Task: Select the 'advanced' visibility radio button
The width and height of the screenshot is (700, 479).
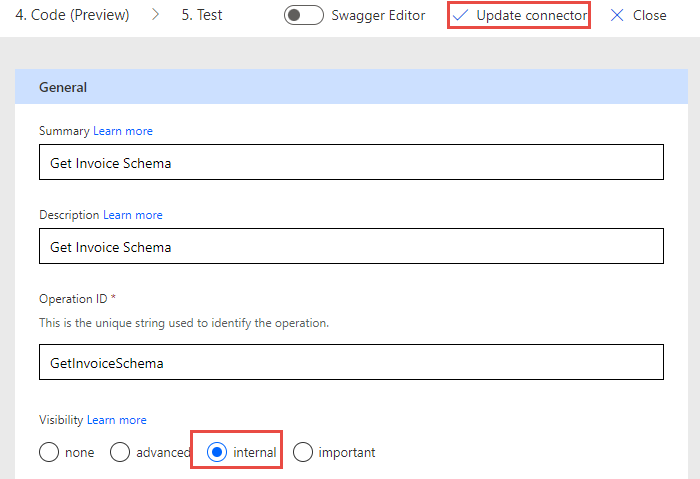Action: [x=120, y=452]
